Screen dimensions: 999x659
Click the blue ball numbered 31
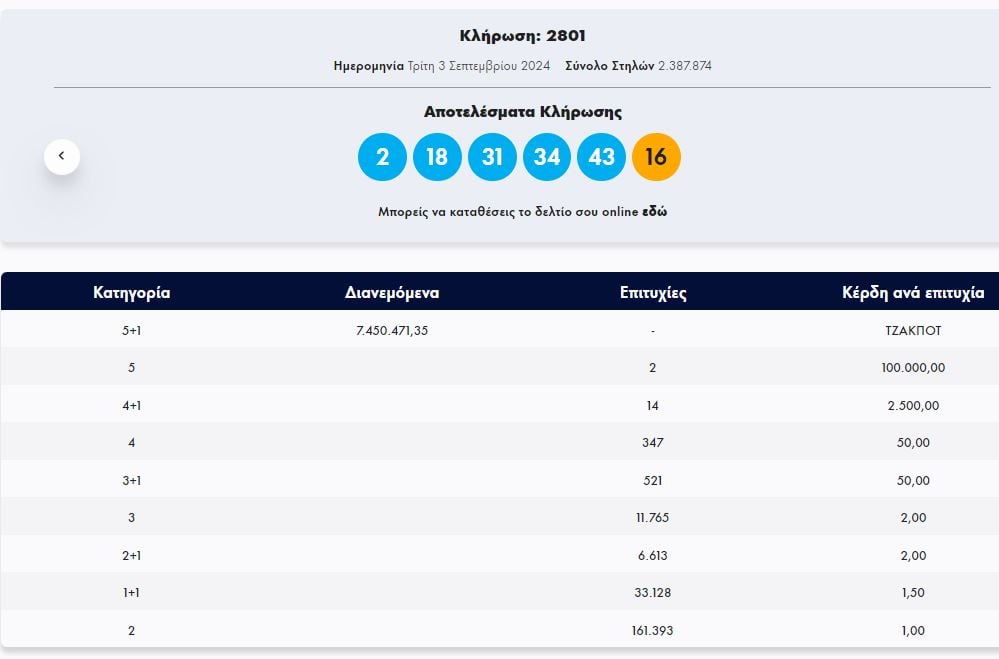click(x=492, y=157)
